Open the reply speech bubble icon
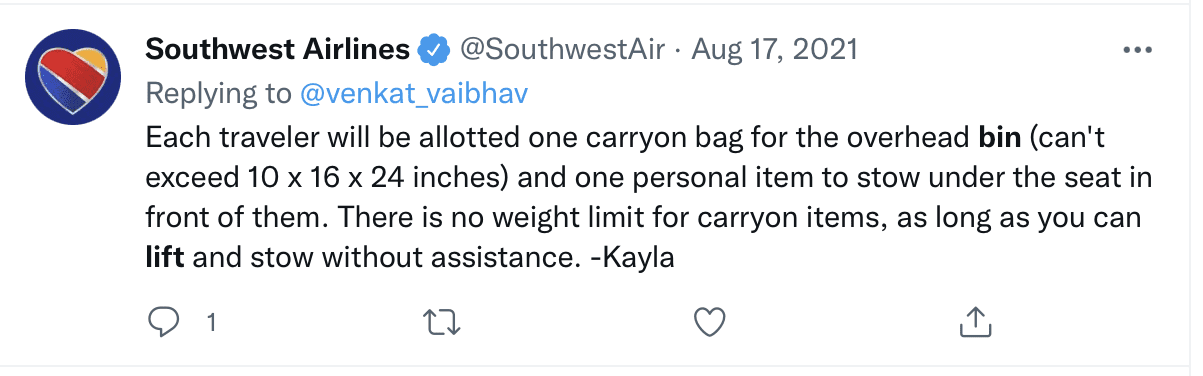 [x=162, y=322]
